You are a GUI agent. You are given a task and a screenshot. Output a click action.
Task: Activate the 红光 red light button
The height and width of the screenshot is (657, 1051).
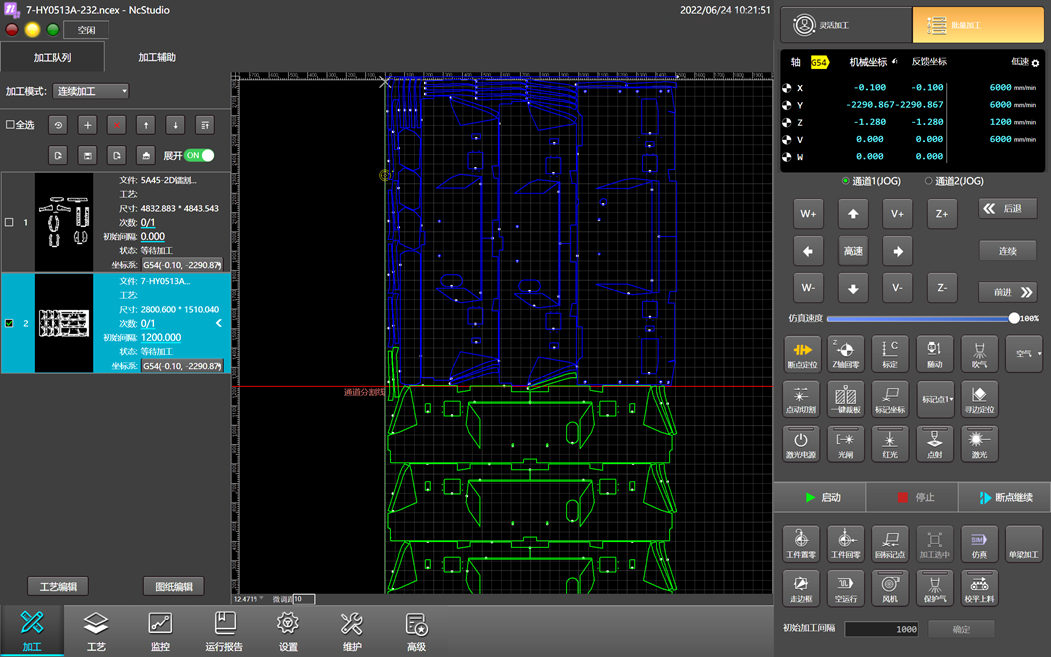pos(889,443)
